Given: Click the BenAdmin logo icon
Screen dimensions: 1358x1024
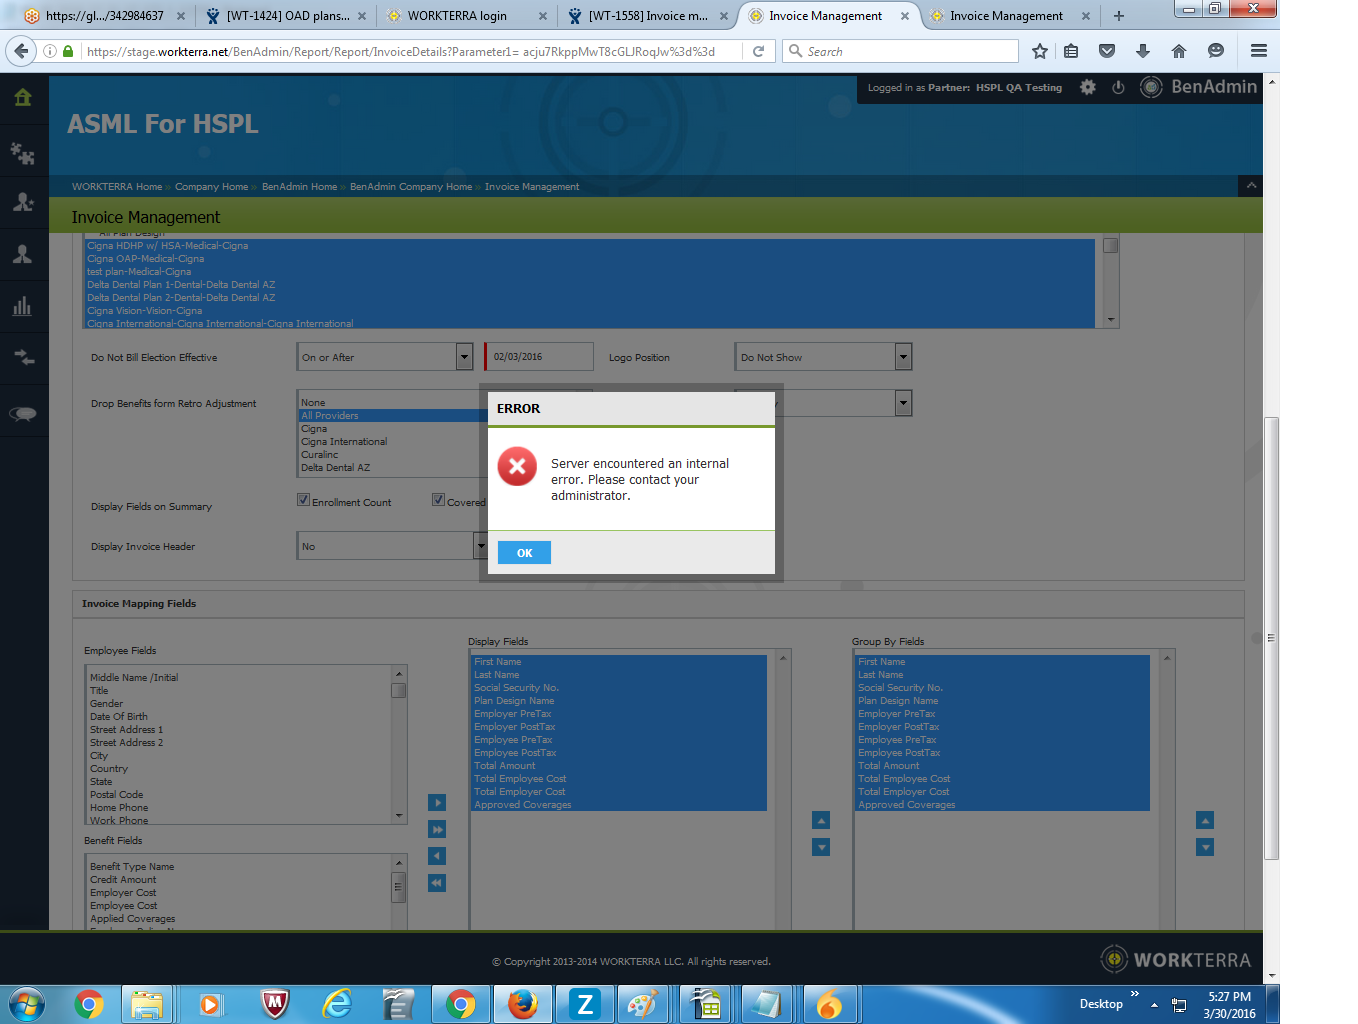Looking at the screenshot, I should click(x=1151, y=87).
